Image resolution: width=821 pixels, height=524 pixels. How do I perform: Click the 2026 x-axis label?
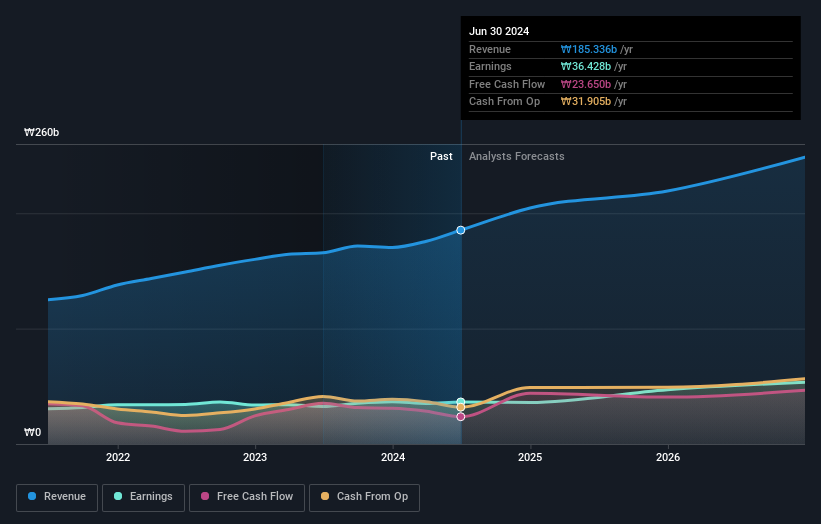(x=668, y=457)
